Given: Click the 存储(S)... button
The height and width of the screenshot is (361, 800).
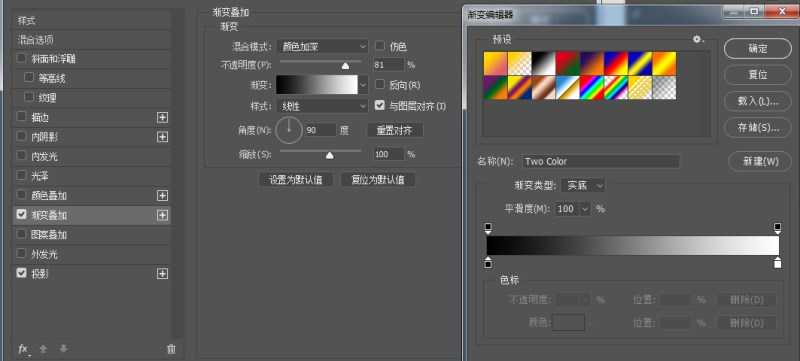Looking at the screenshot, I should (758, 127).
